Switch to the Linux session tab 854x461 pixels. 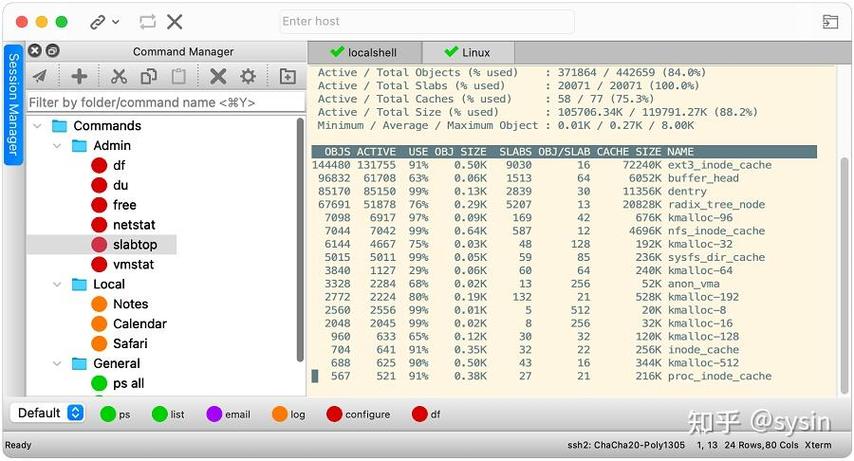pos(468,53)
